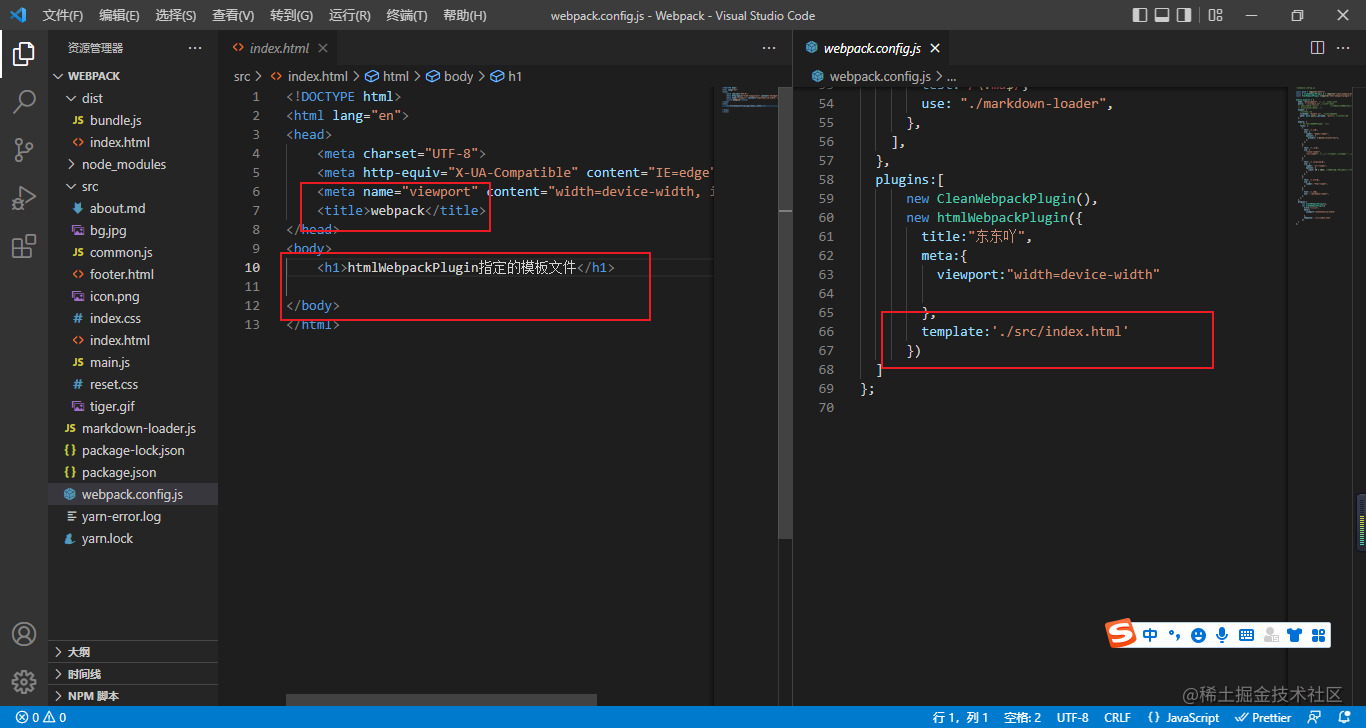Toggle secondary sidebar layout icon
Image resolution: width=1366 pixels, height=728 pixels.
tap(1184, 15)
